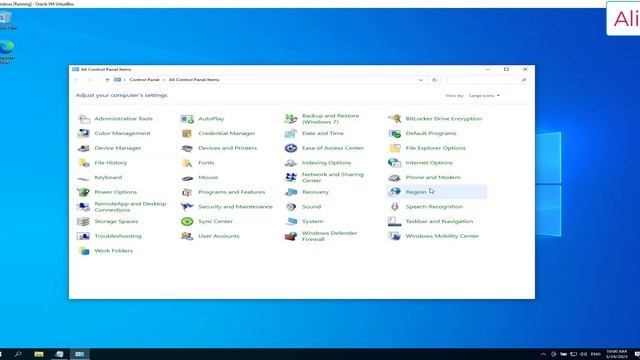Open File Explorer from the taskbar
The height and width of the screenshot is (360, 640).
(39, 354)
